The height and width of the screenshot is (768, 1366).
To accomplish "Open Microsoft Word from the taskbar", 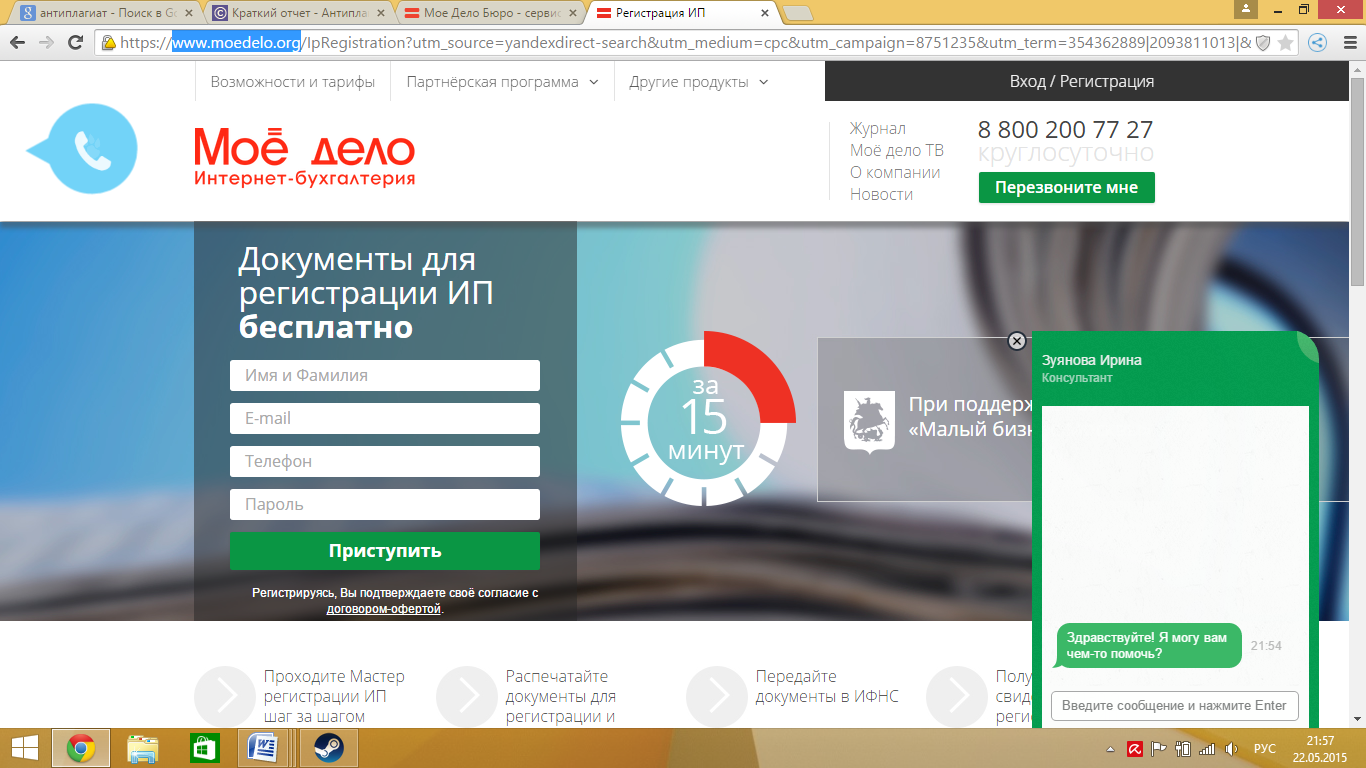I will point(265,748).
